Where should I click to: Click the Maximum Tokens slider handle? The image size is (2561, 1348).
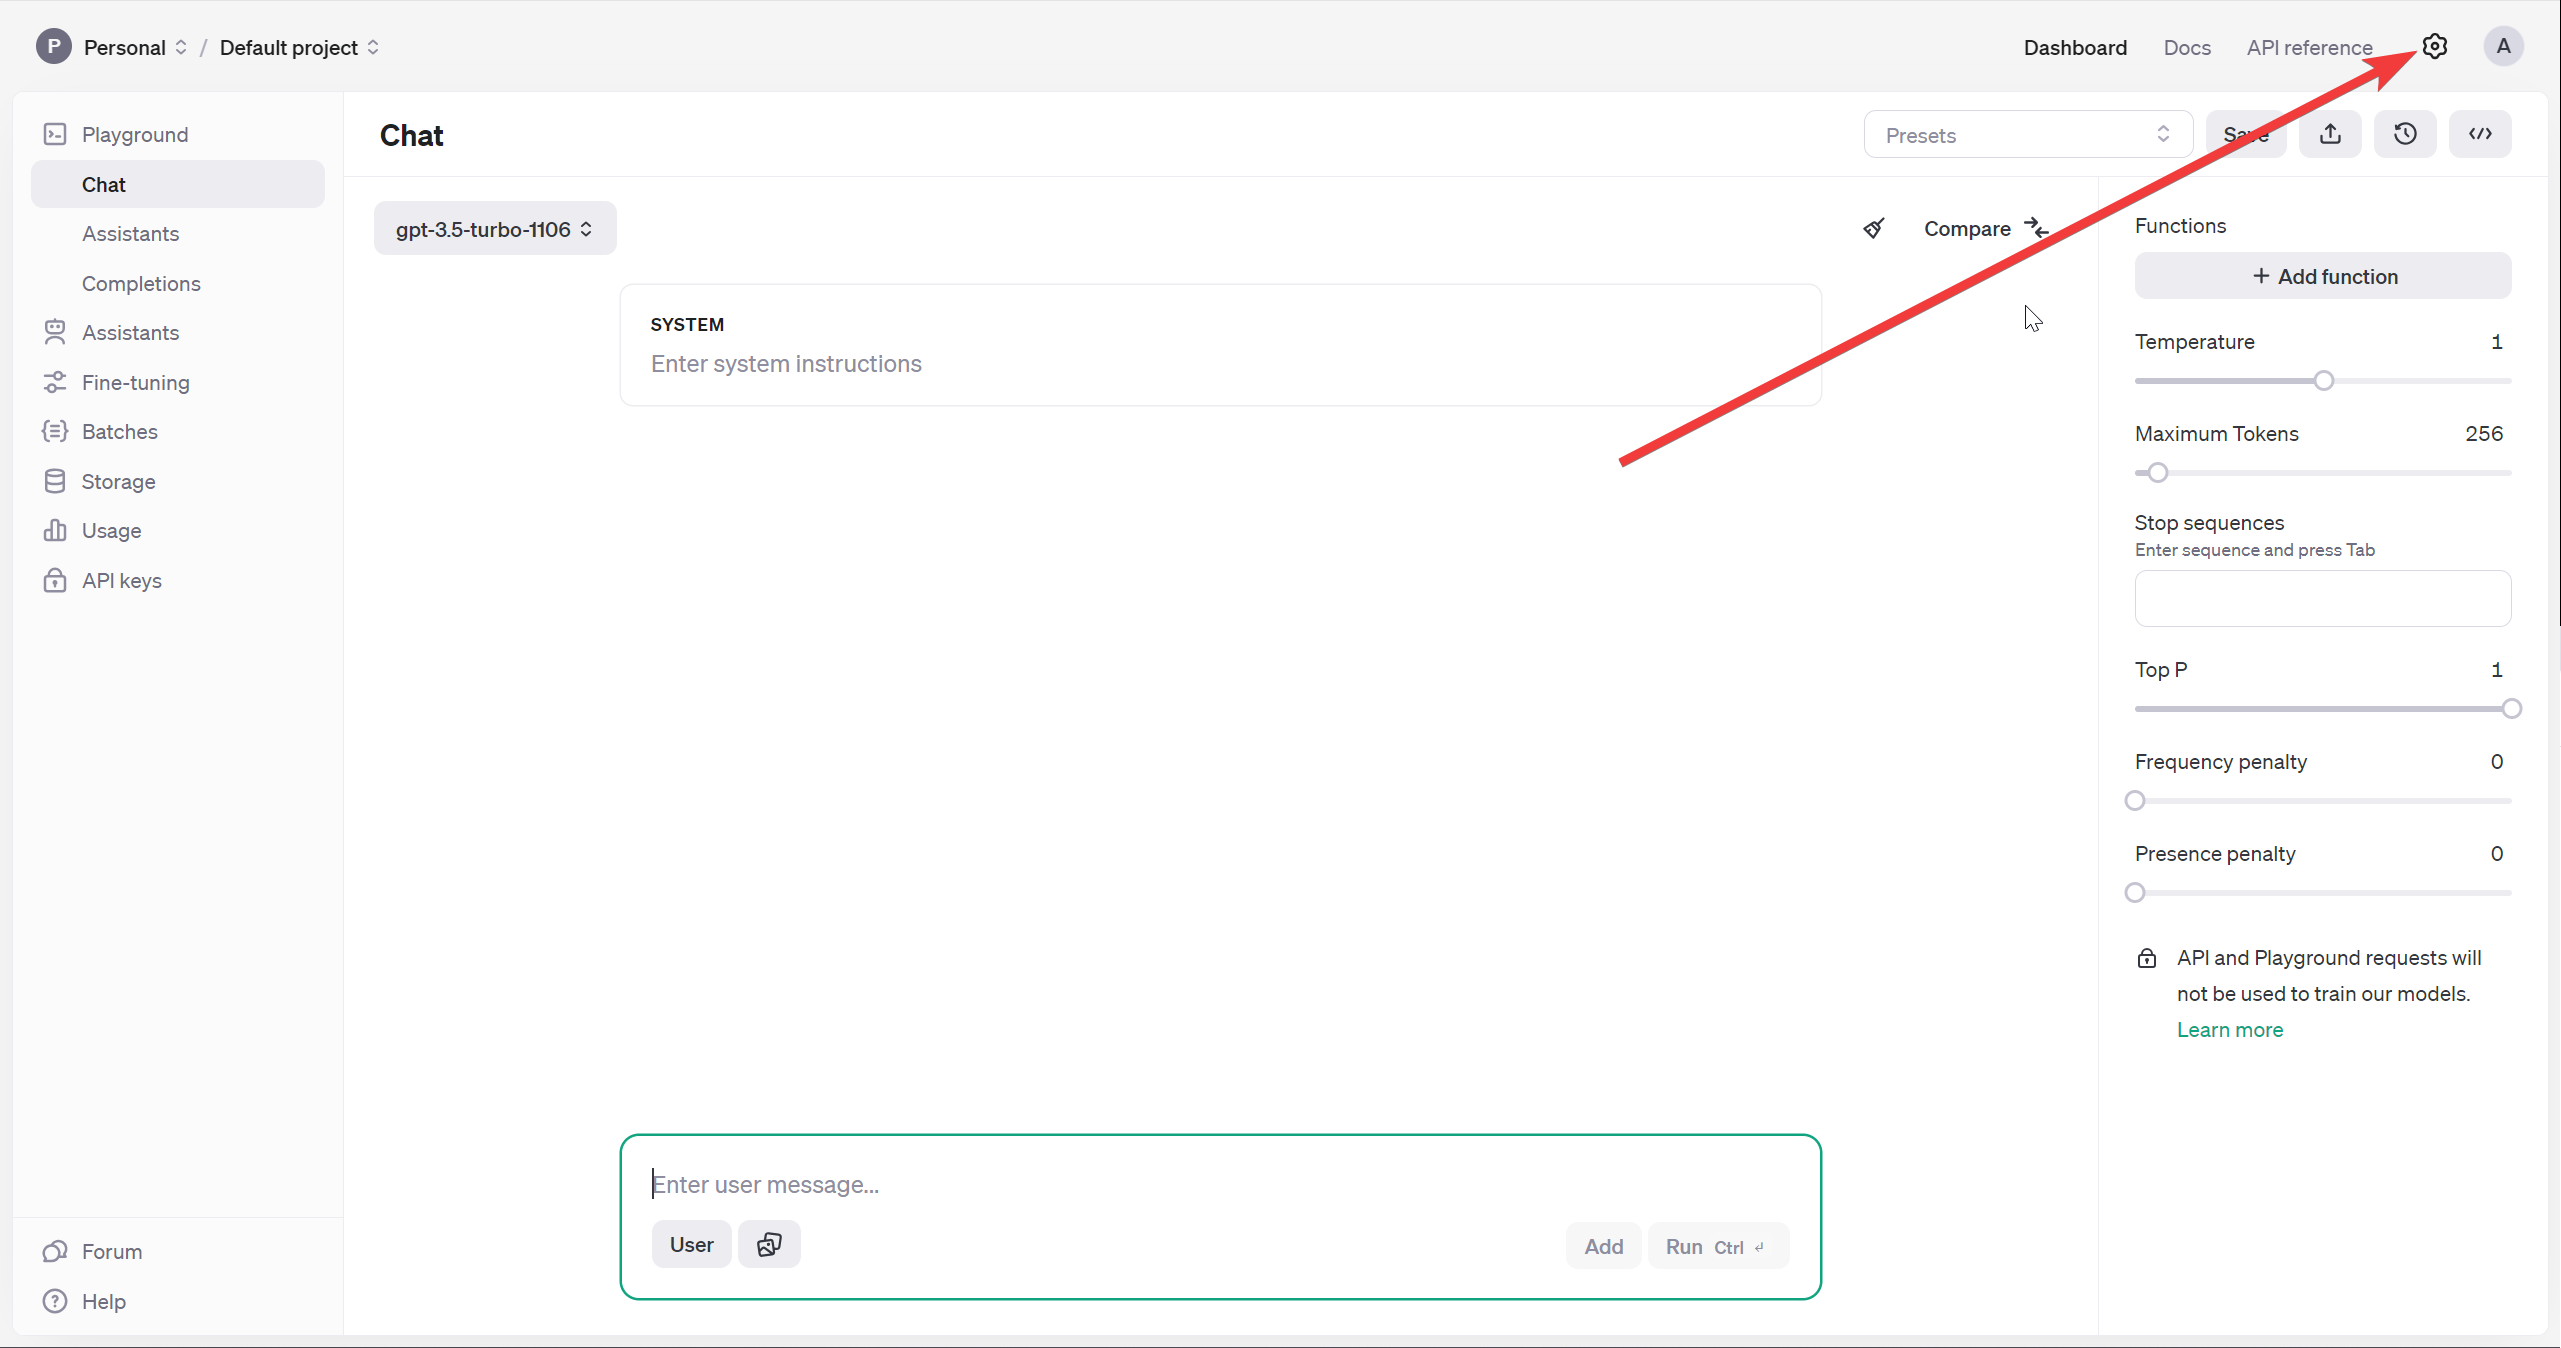click(x=2158, y=472)
